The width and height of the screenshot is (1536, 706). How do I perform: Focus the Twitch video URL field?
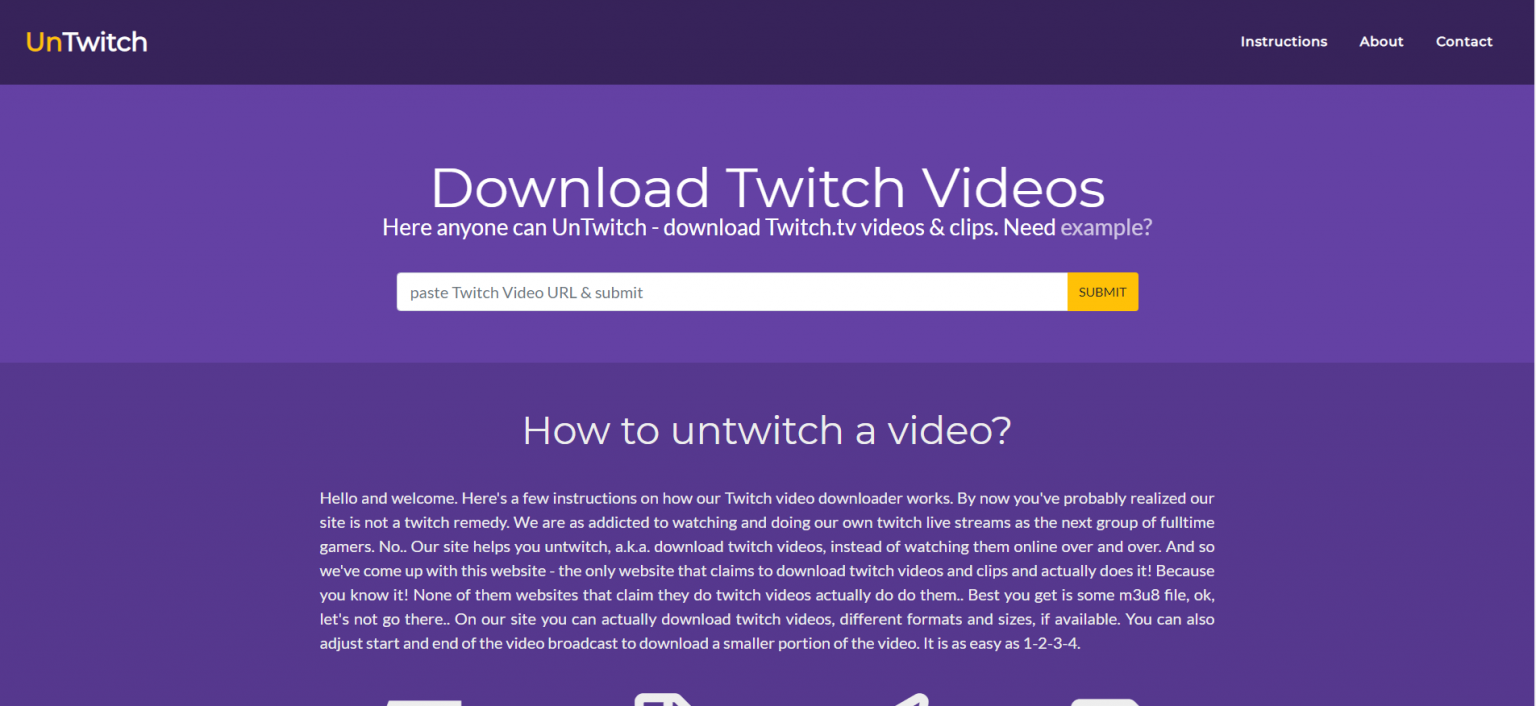[x=731, y=292]
